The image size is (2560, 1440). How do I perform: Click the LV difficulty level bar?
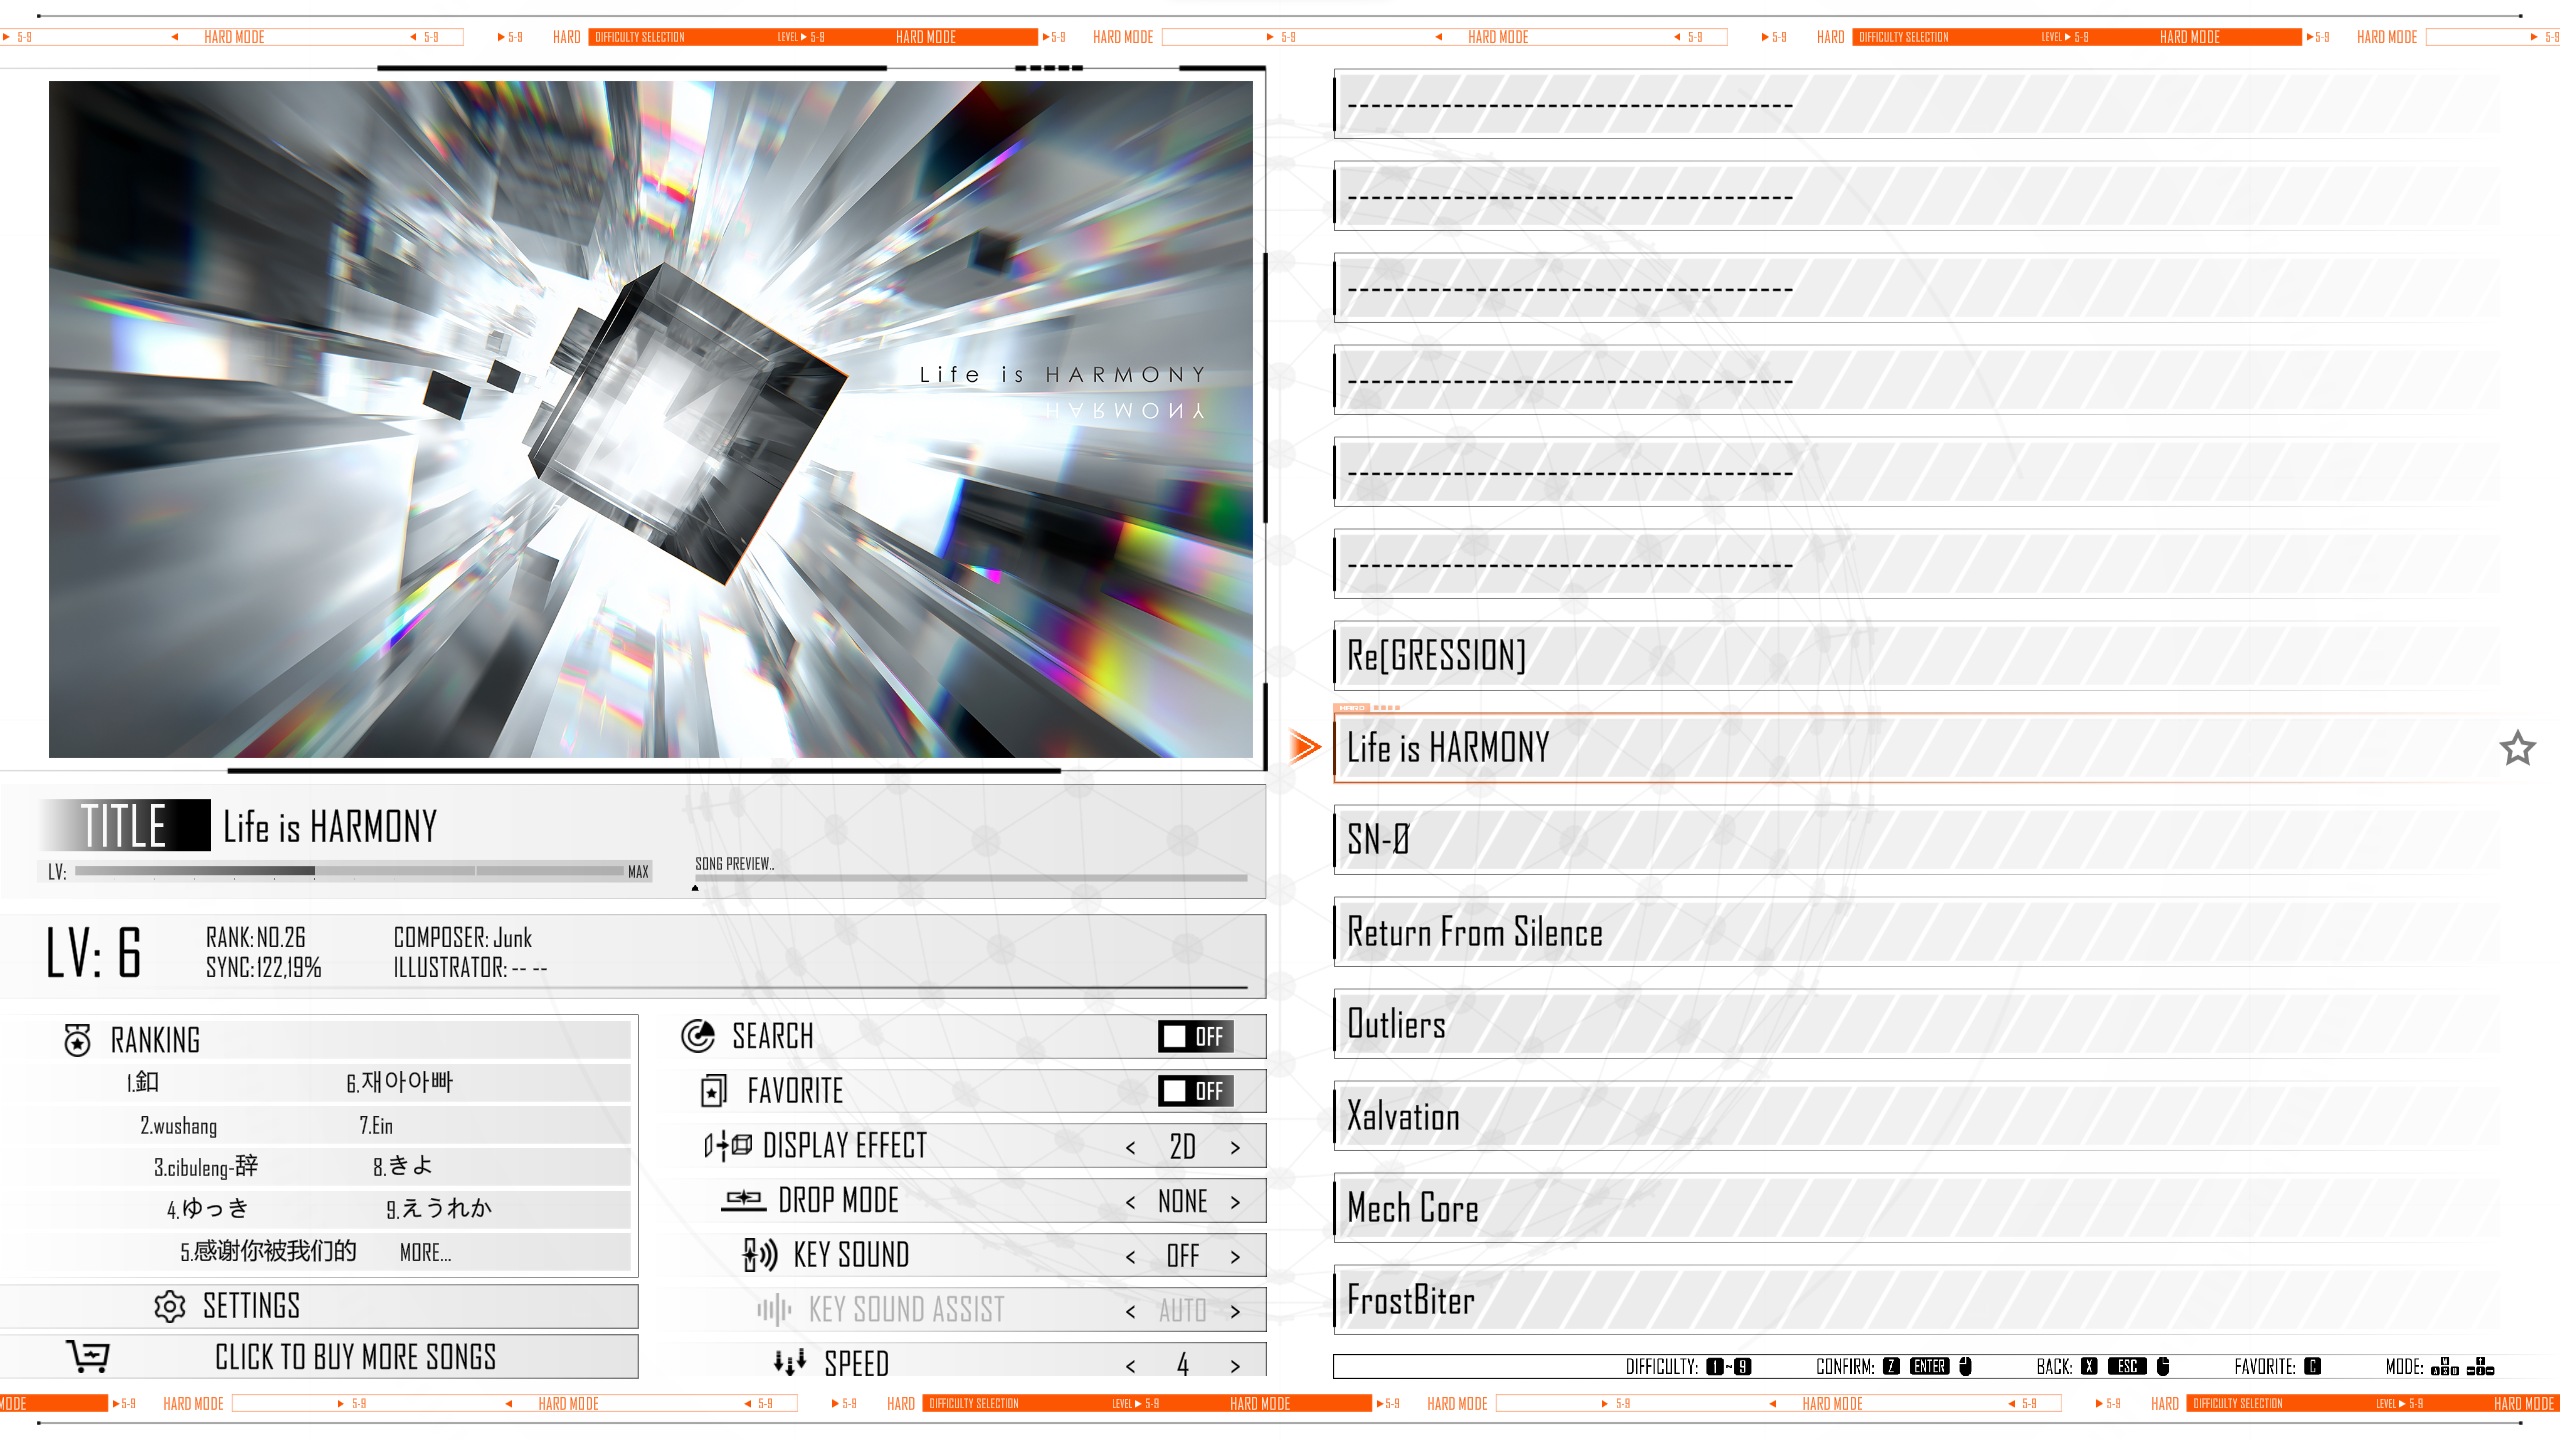349,871
